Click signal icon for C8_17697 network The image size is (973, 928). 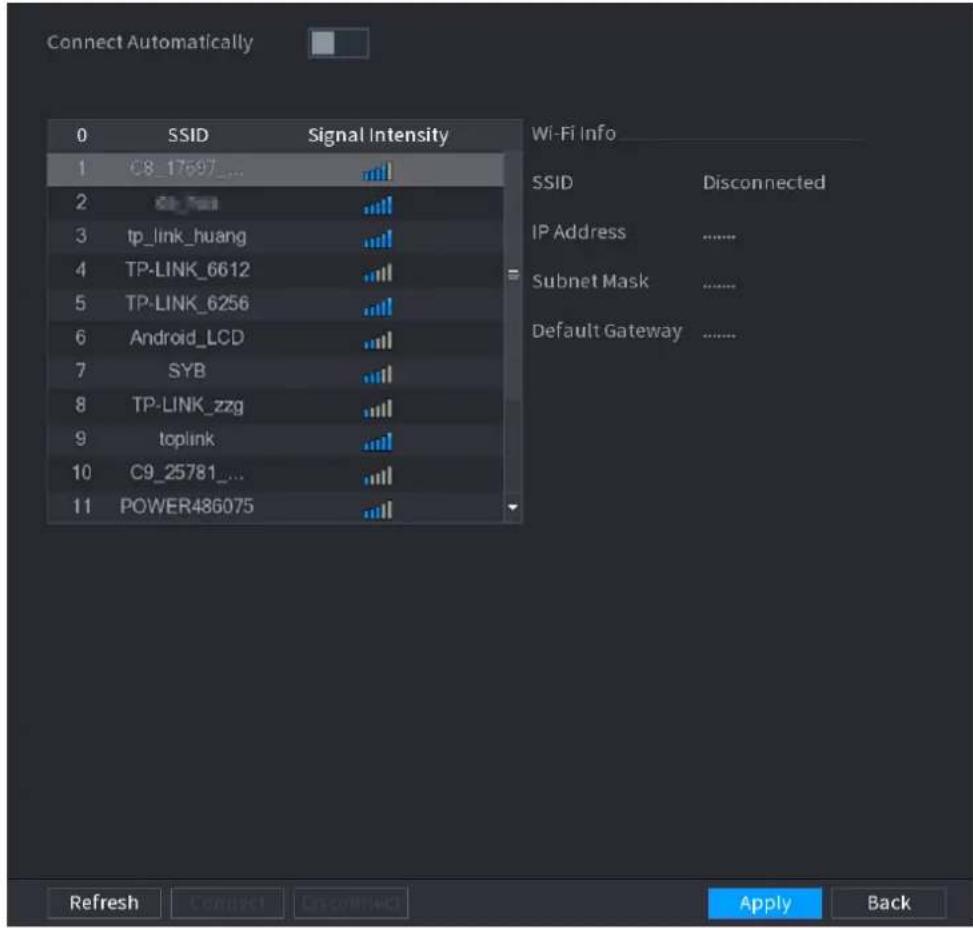pos(378,171)
